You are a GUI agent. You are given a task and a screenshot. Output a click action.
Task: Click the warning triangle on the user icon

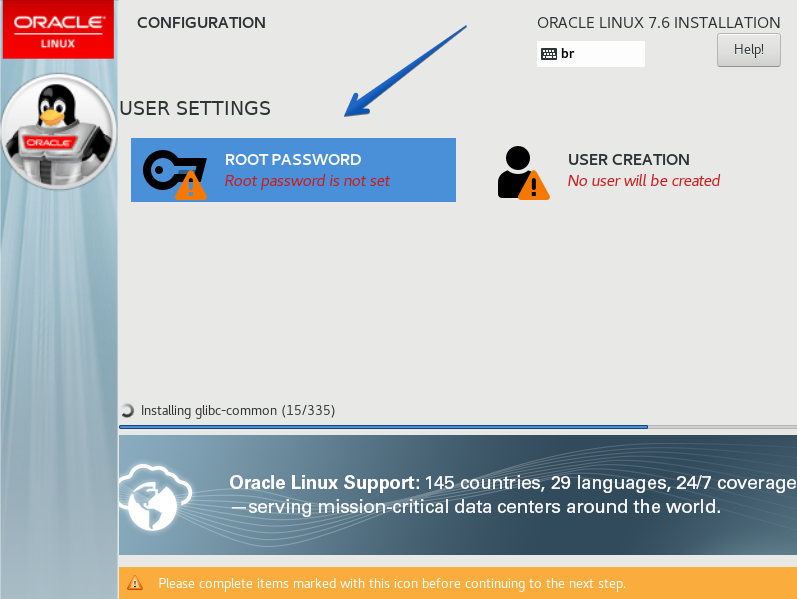tap(534, 185)
